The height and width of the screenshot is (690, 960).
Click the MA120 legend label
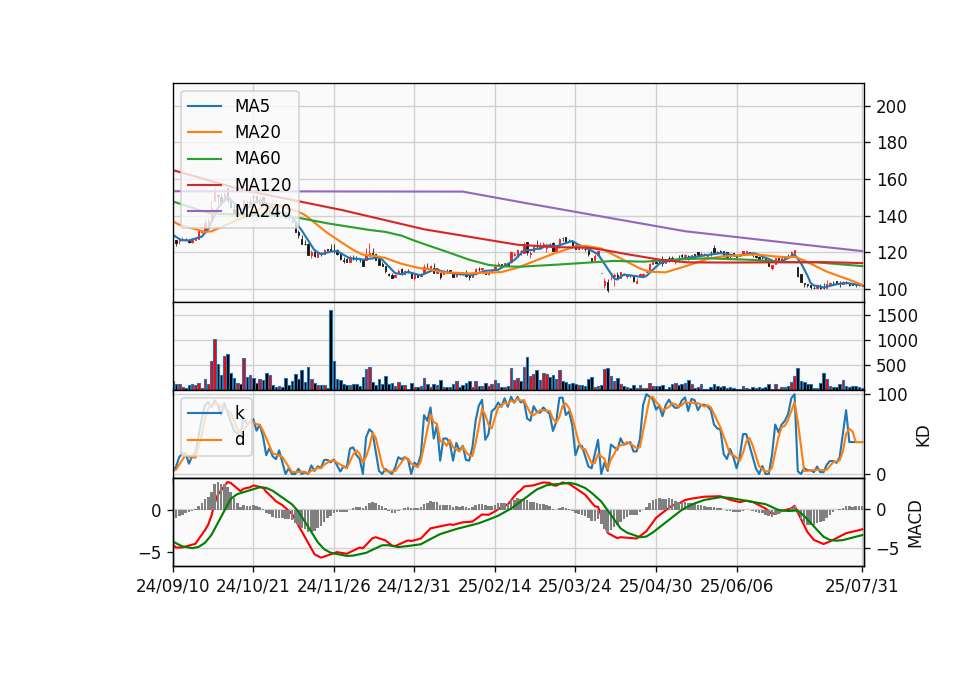263,185
